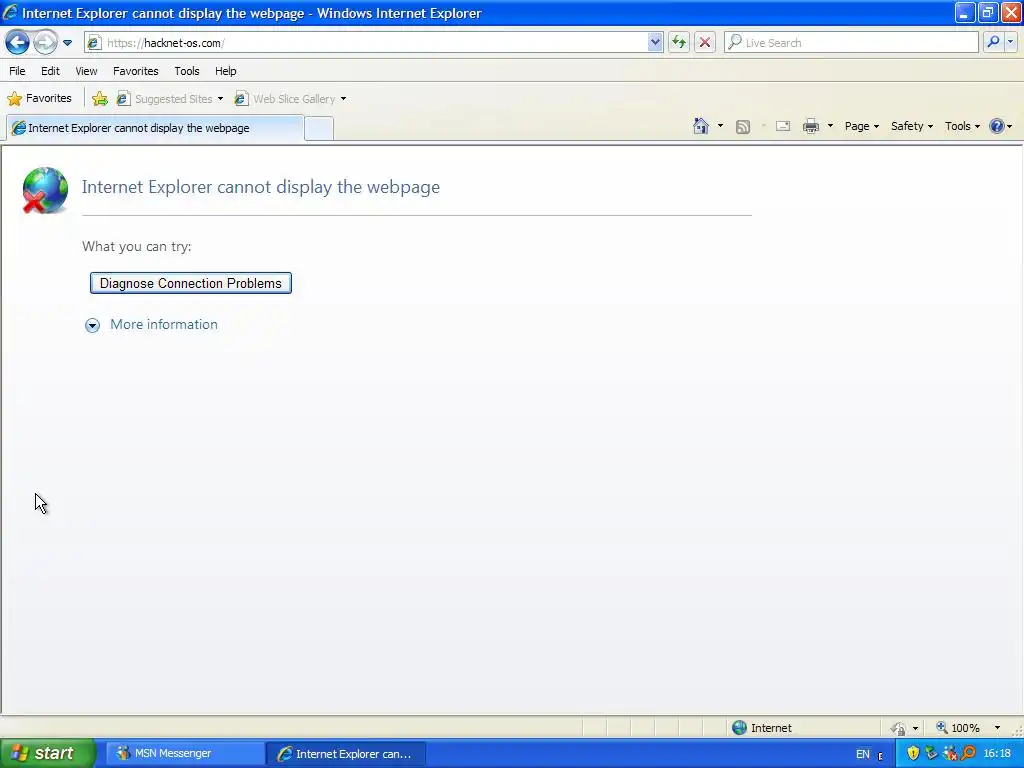Image resolution: width=1024 pixels, height=768 pixels.
Task: Refresh the page with the green arrows icon
Action: pos(679,43)
